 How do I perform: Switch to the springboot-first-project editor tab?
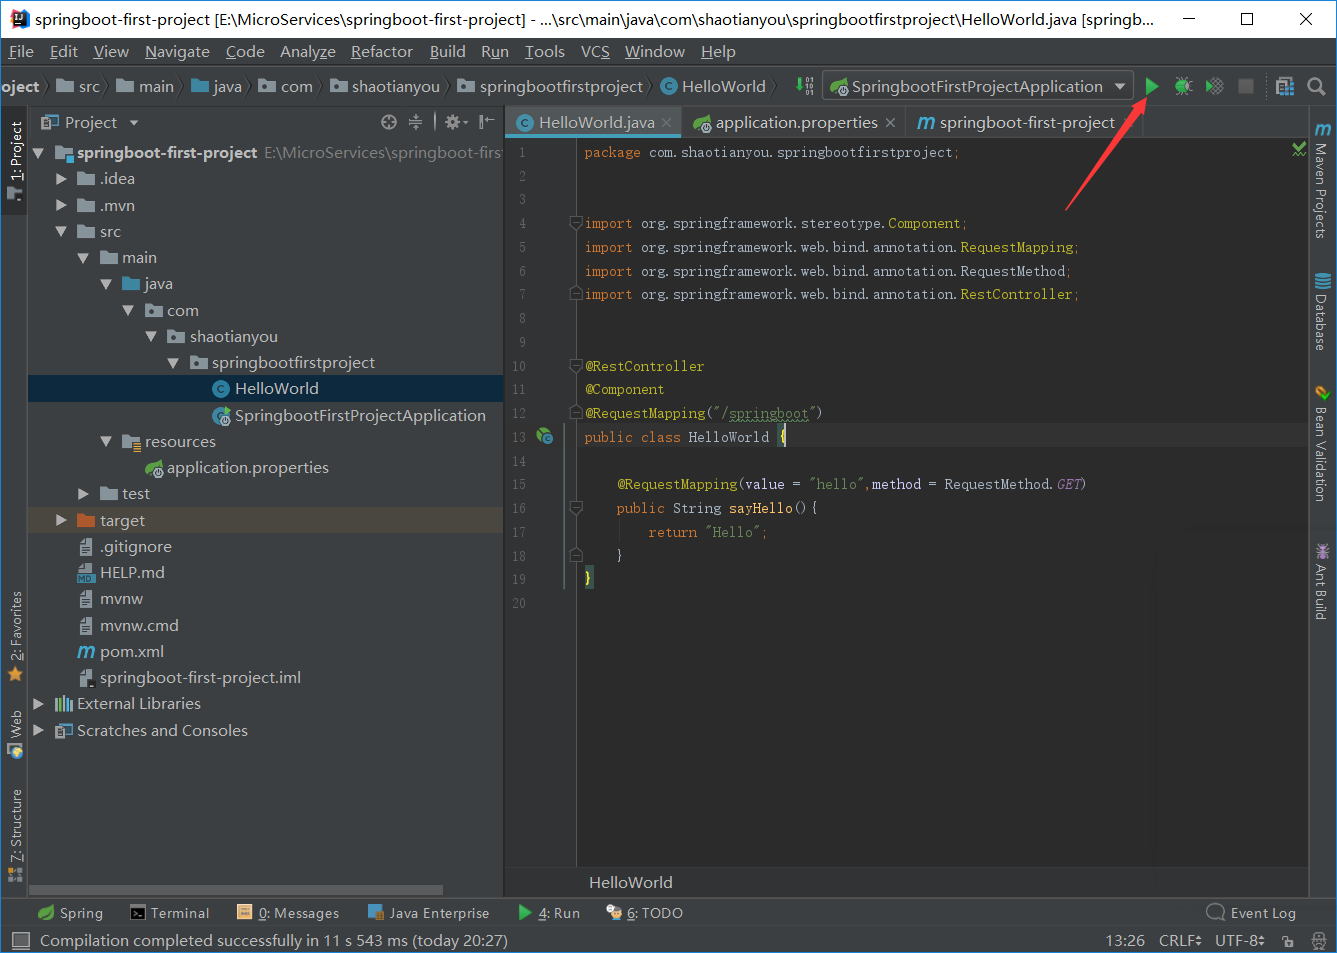coord(1027,122)
